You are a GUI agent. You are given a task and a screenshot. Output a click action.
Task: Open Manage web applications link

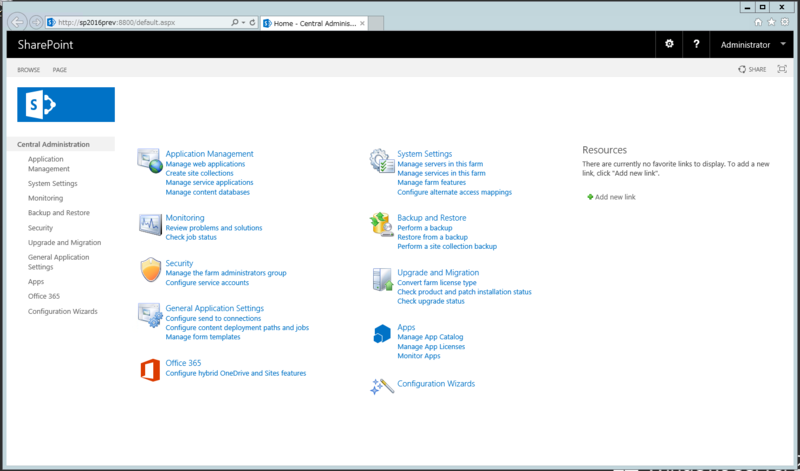pyautogui.click(x=205, y=164)
